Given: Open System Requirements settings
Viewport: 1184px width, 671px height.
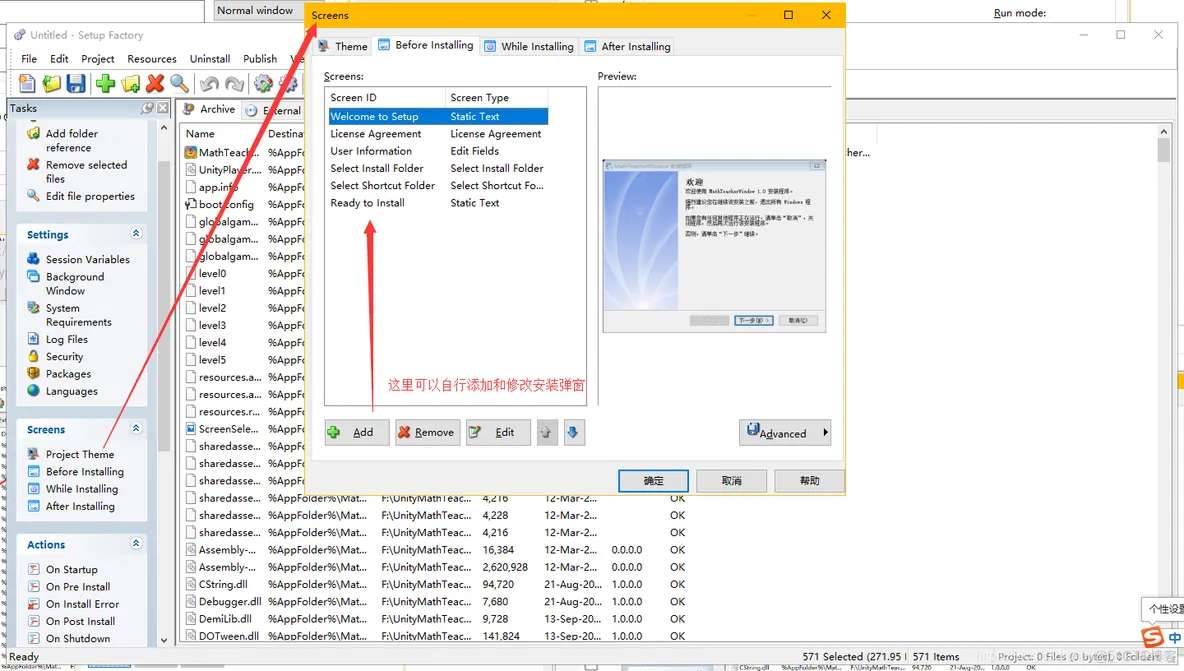Looking at the screenshot, I should tap(78, 315).
